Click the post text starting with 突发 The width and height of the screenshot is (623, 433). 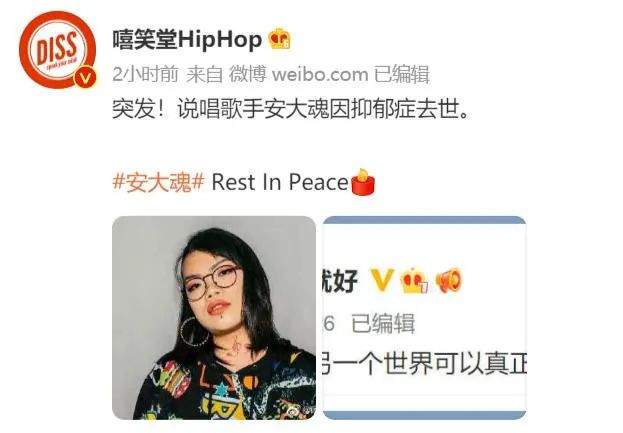[291, 109]
